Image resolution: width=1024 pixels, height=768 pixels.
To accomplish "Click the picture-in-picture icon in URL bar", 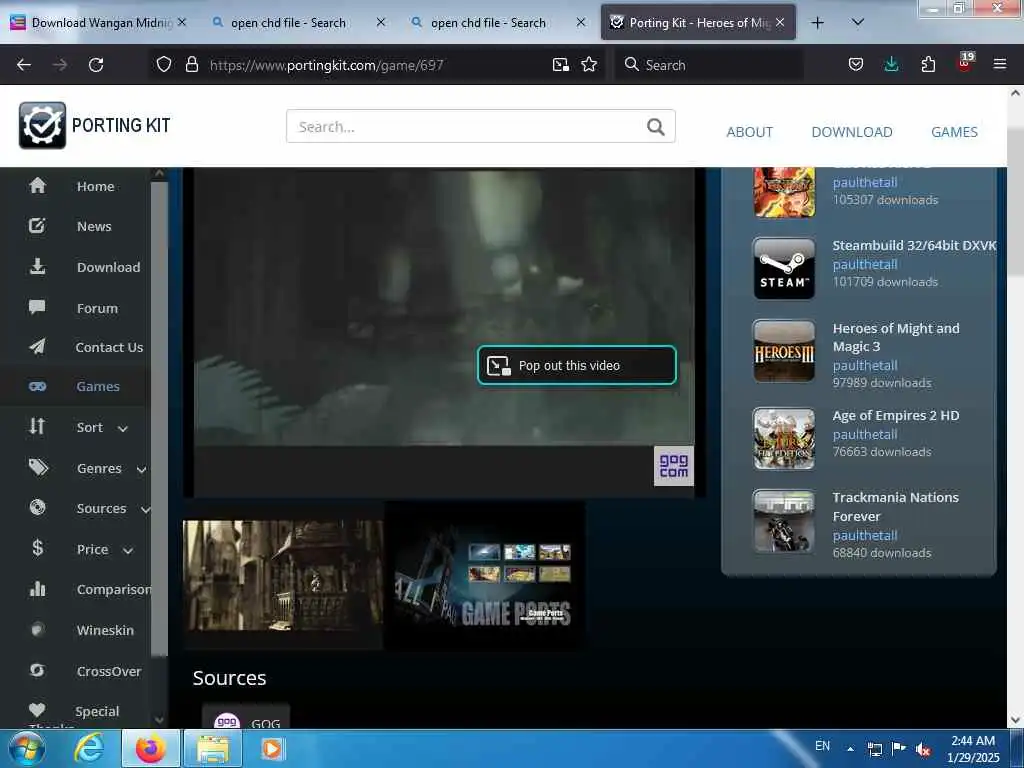I will 560,65.
